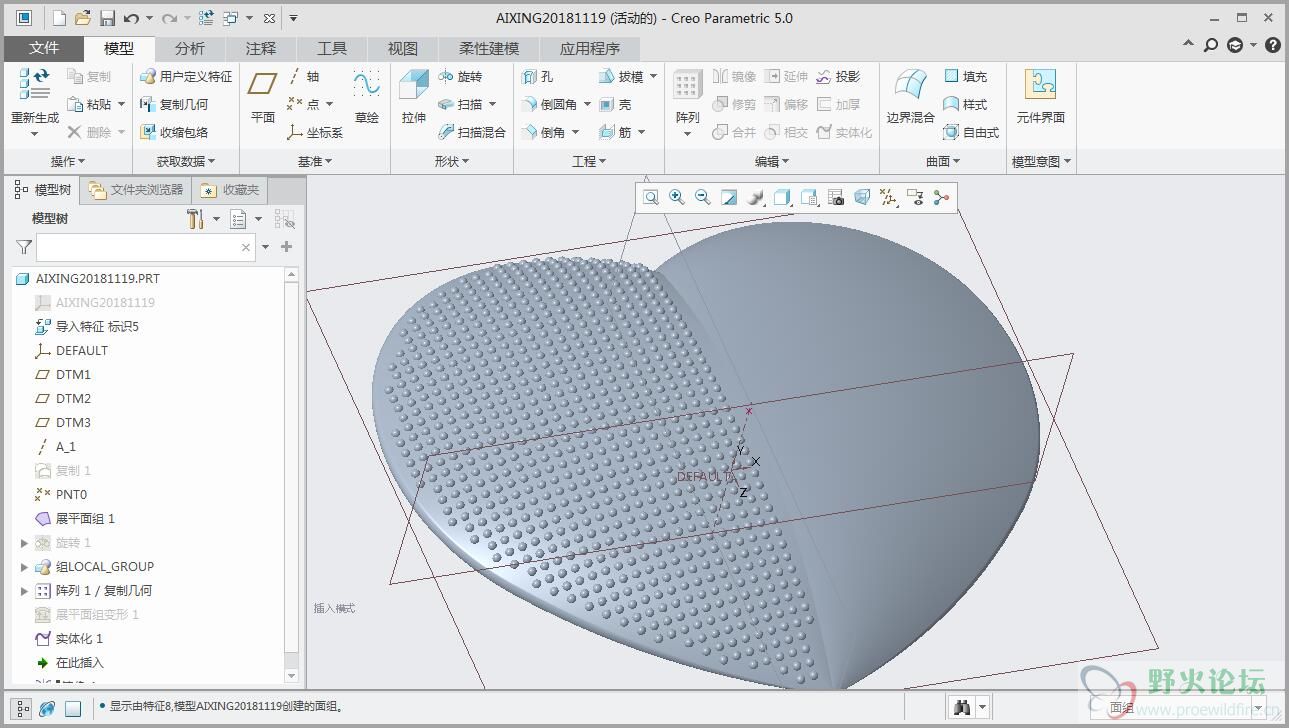
Task: Switch to the Analysis tab
Action: (x=189, y=48)
